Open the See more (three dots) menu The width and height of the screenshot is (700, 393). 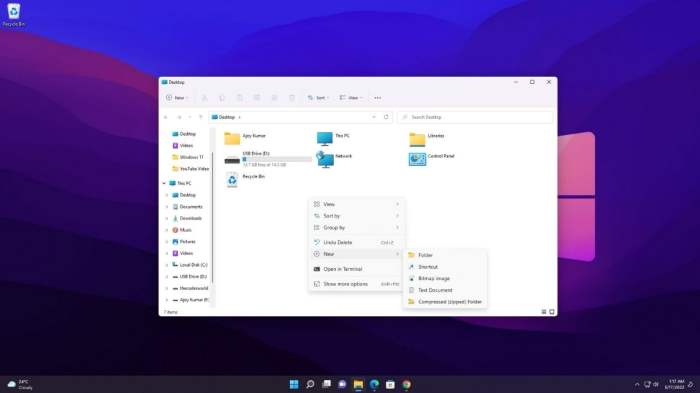pos(378,98)
